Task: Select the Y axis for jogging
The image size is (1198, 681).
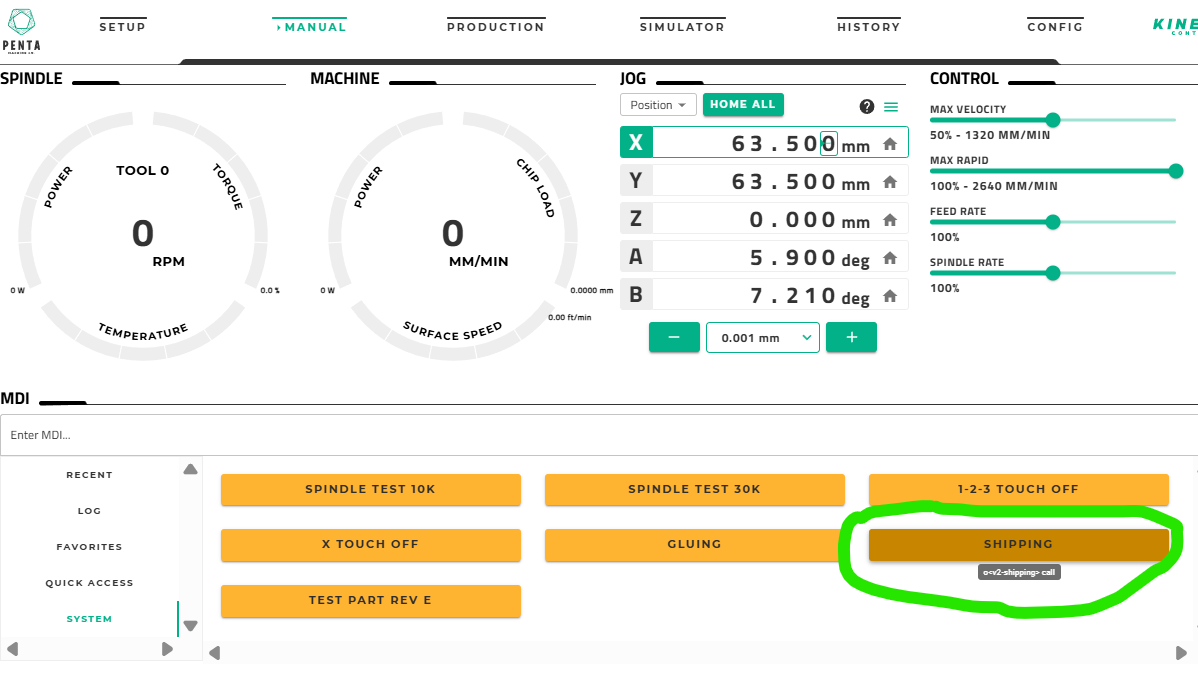Action: (x=636, y=181)
